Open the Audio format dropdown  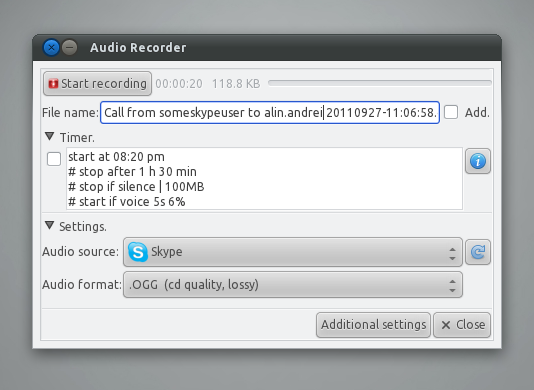pyautogui.click(x=293, y=285)
